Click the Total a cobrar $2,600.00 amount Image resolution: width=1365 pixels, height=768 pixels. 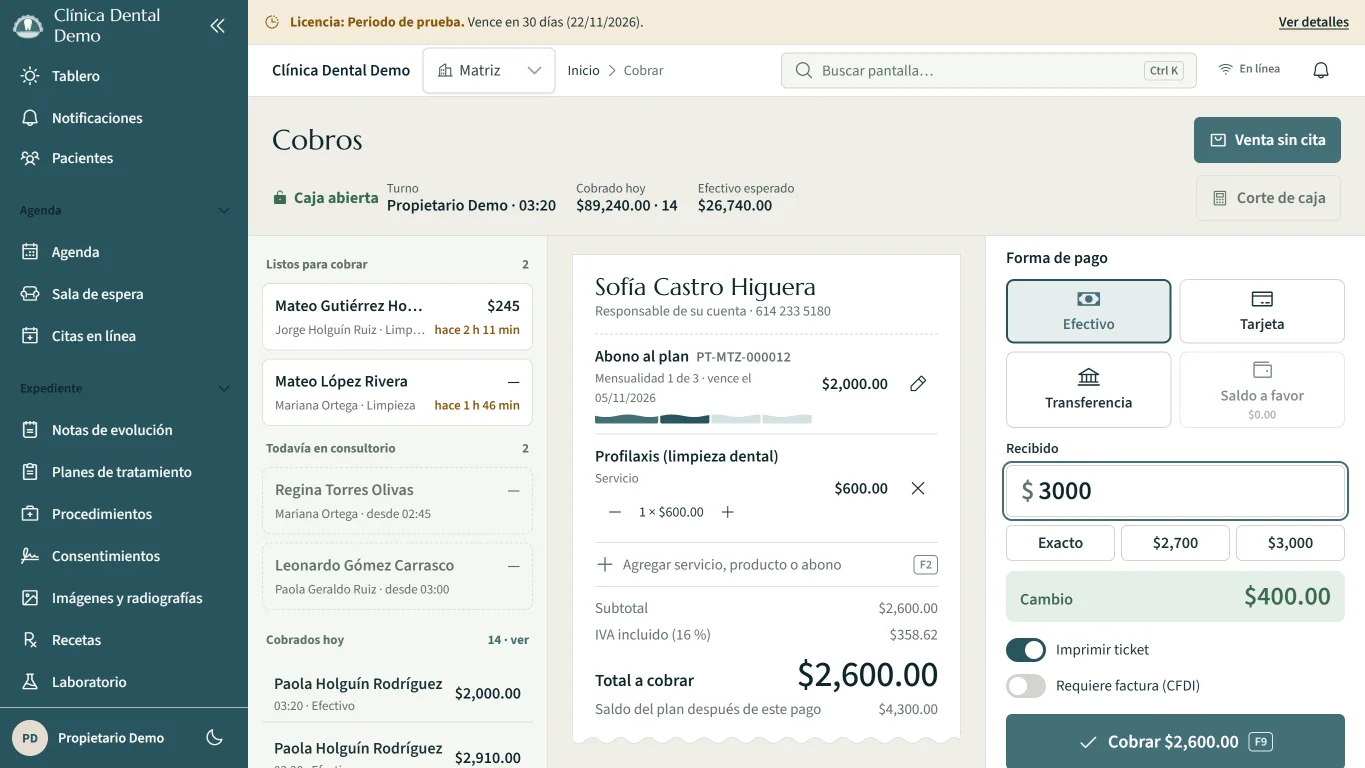click(868, 675)
